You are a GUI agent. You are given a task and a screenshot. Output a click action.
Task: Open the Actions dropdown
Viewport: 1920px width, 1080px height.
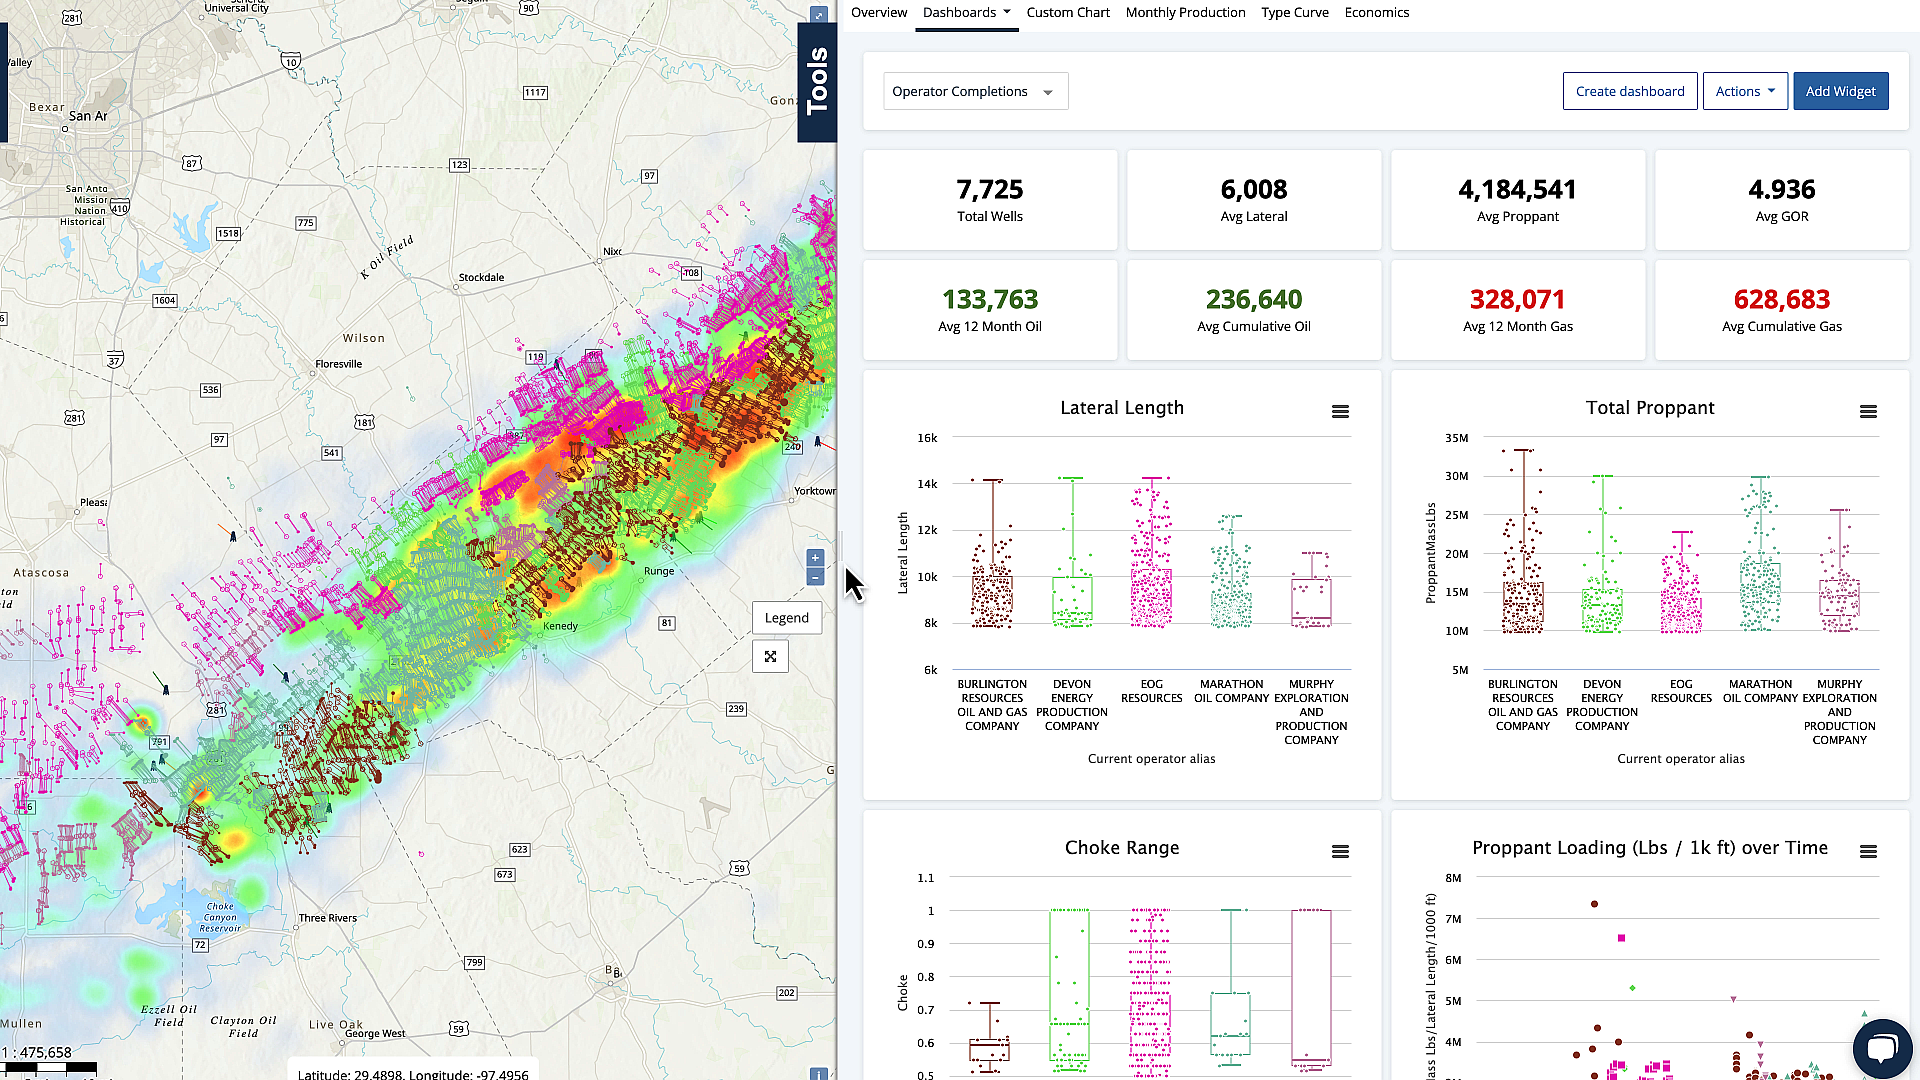pyautogui.click(x=1745, y=91)
